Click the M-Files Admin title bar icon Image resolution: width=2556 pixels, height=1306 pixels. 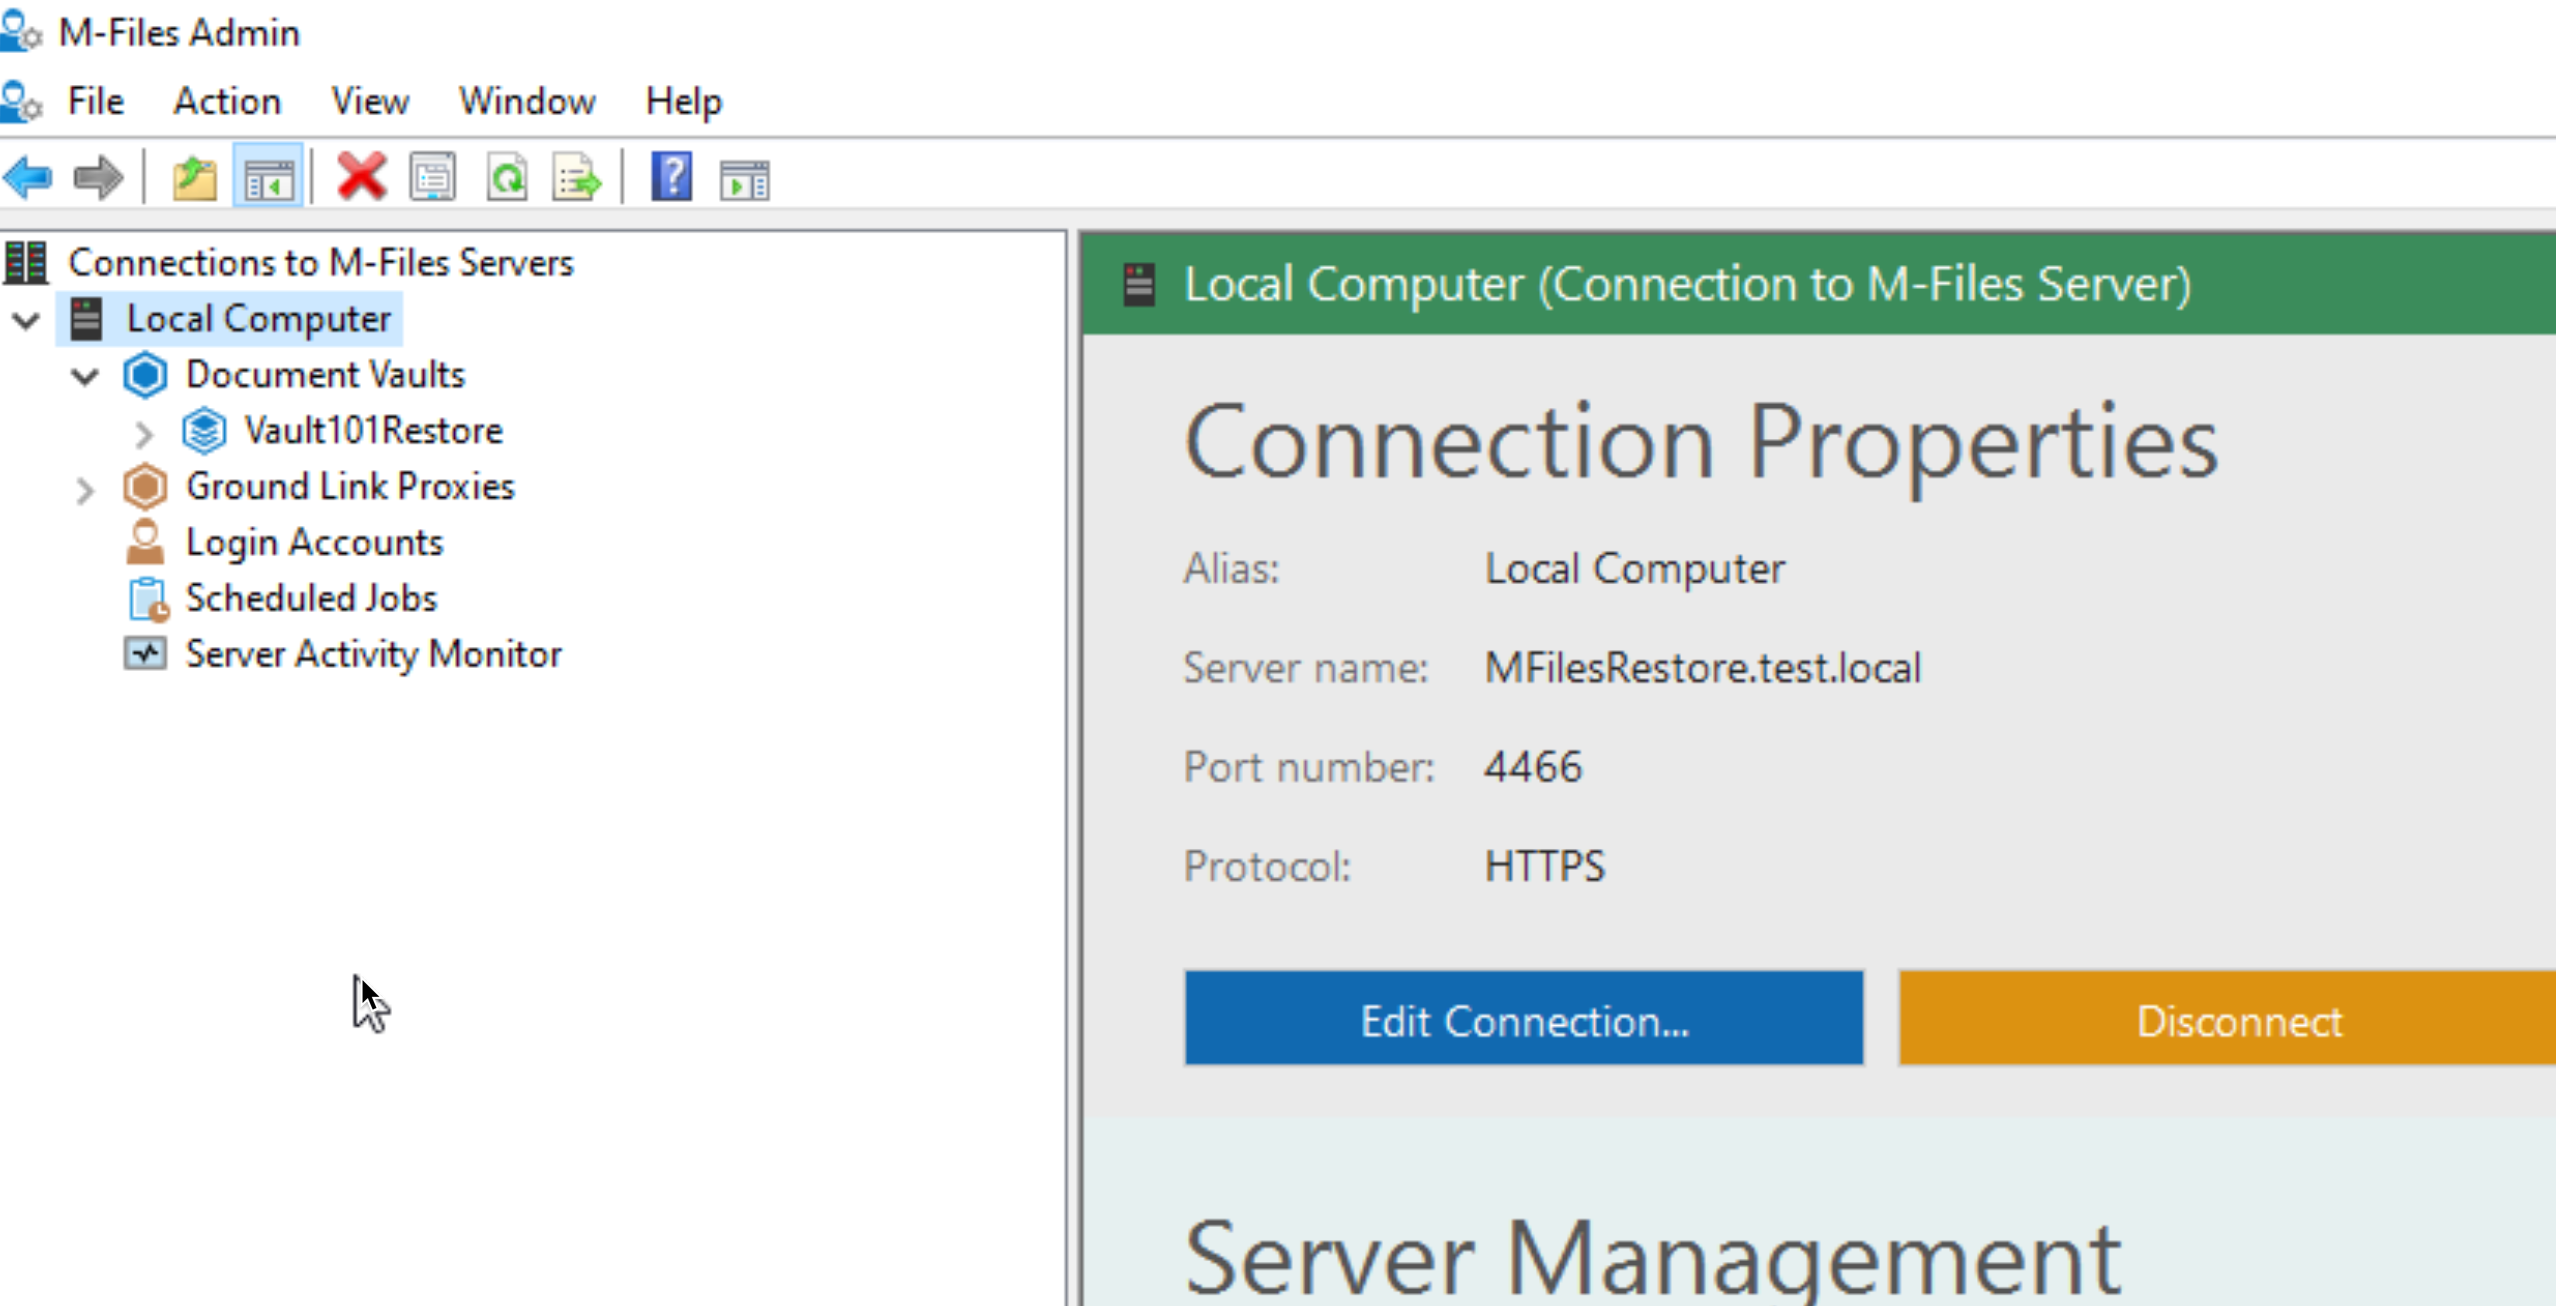20,32
